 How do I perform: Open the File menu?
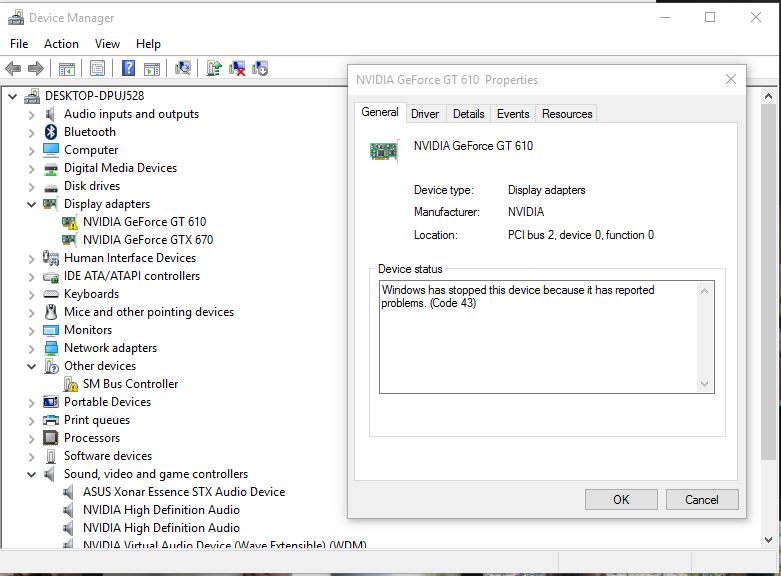click(19, 44)
